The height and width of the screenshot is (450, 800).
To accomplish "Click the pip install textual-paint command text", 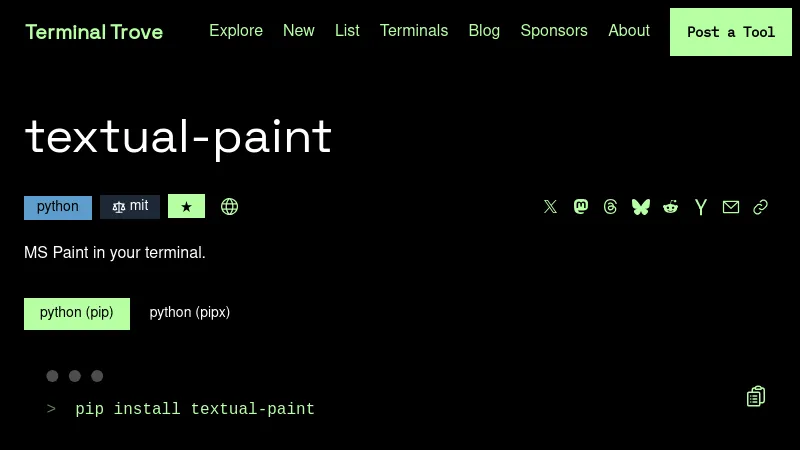I will point(195,409).
